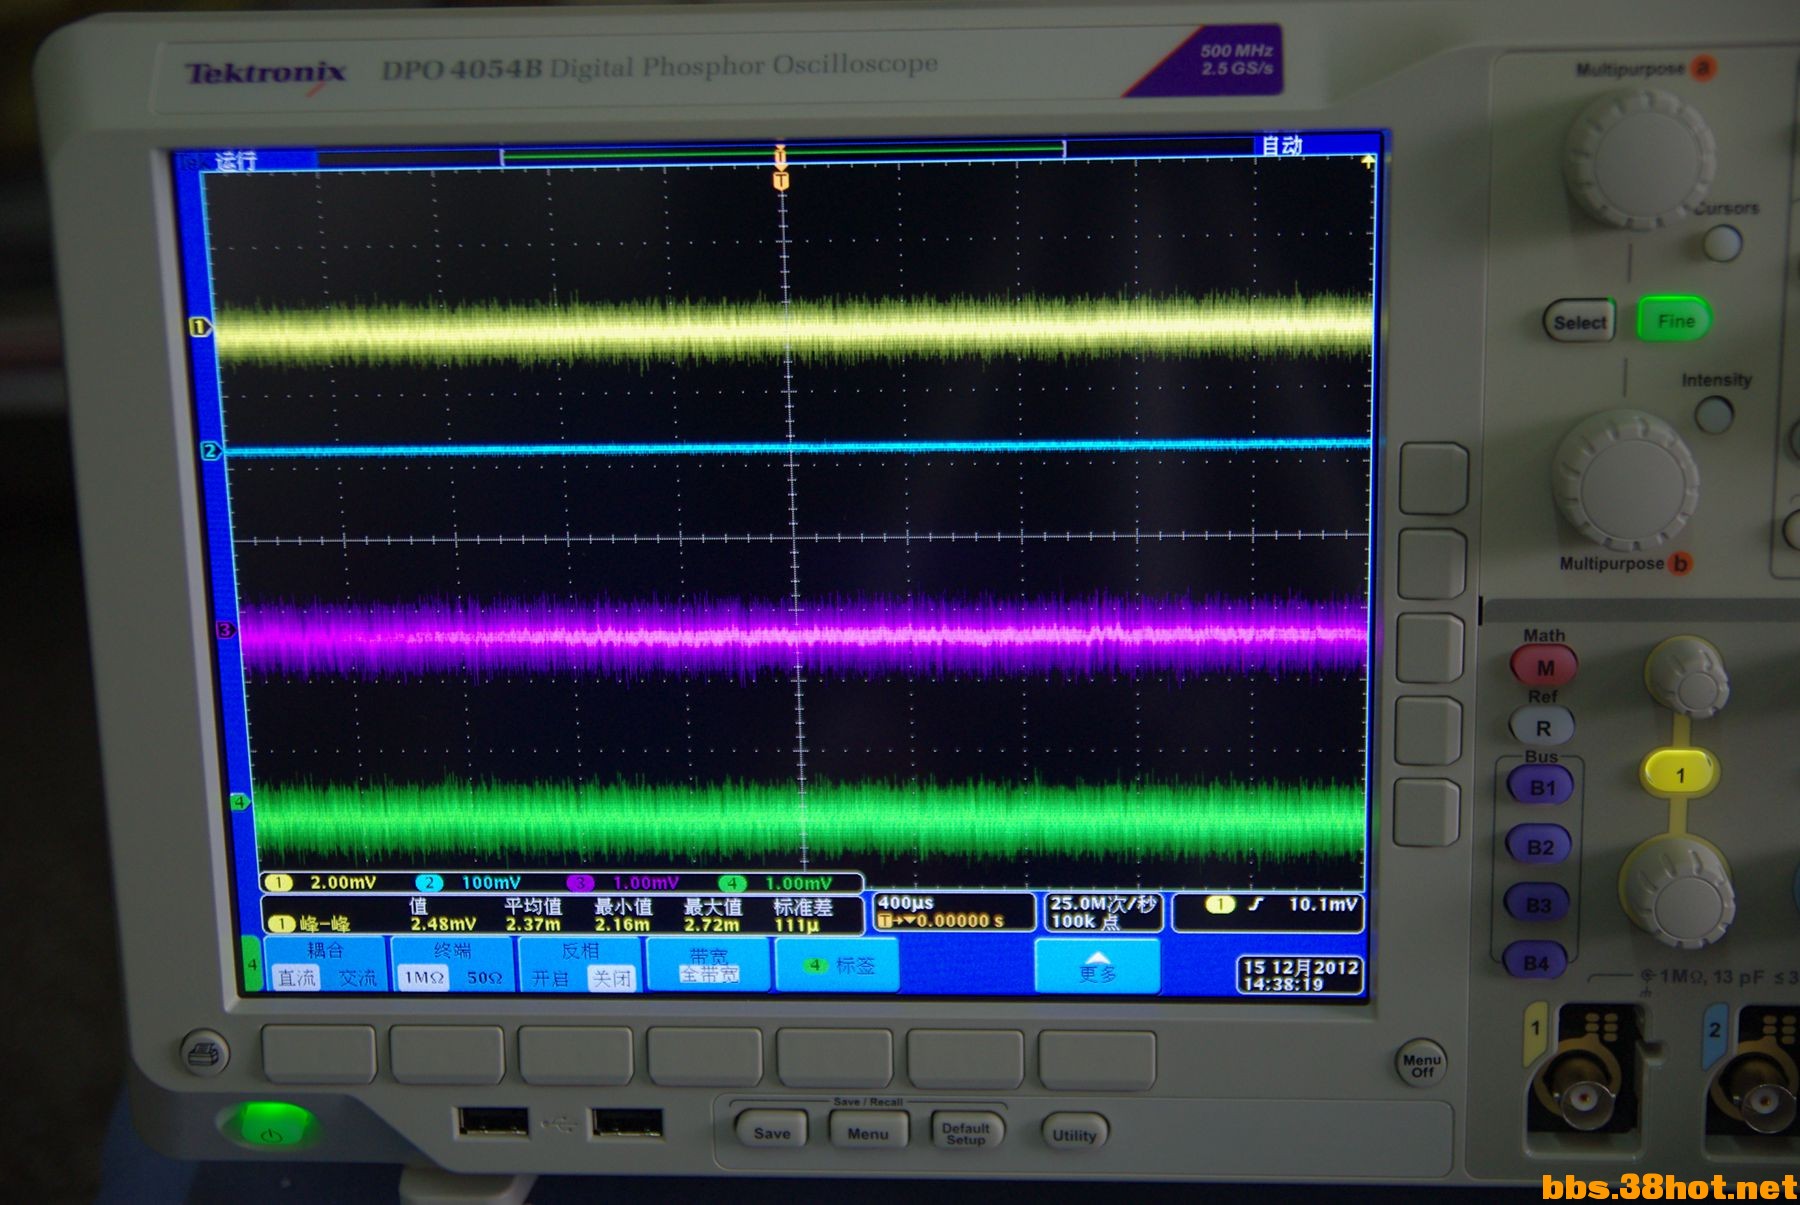1800x1205 pixels.
Task: Click the right USB port
Action: pyautogui.click(x=627, y=1123)
